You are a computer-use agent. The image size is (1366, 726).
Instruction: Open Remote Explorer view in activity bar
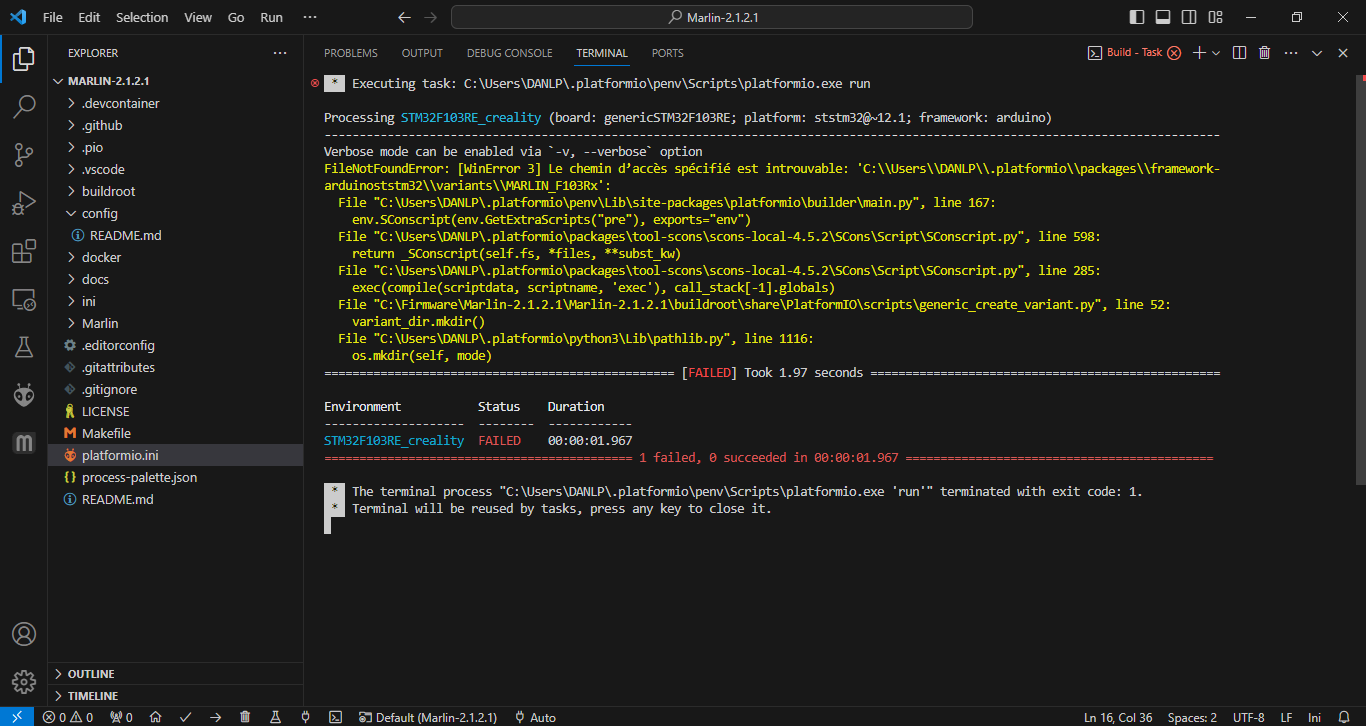pyautogui.click(x=24, y=299)
